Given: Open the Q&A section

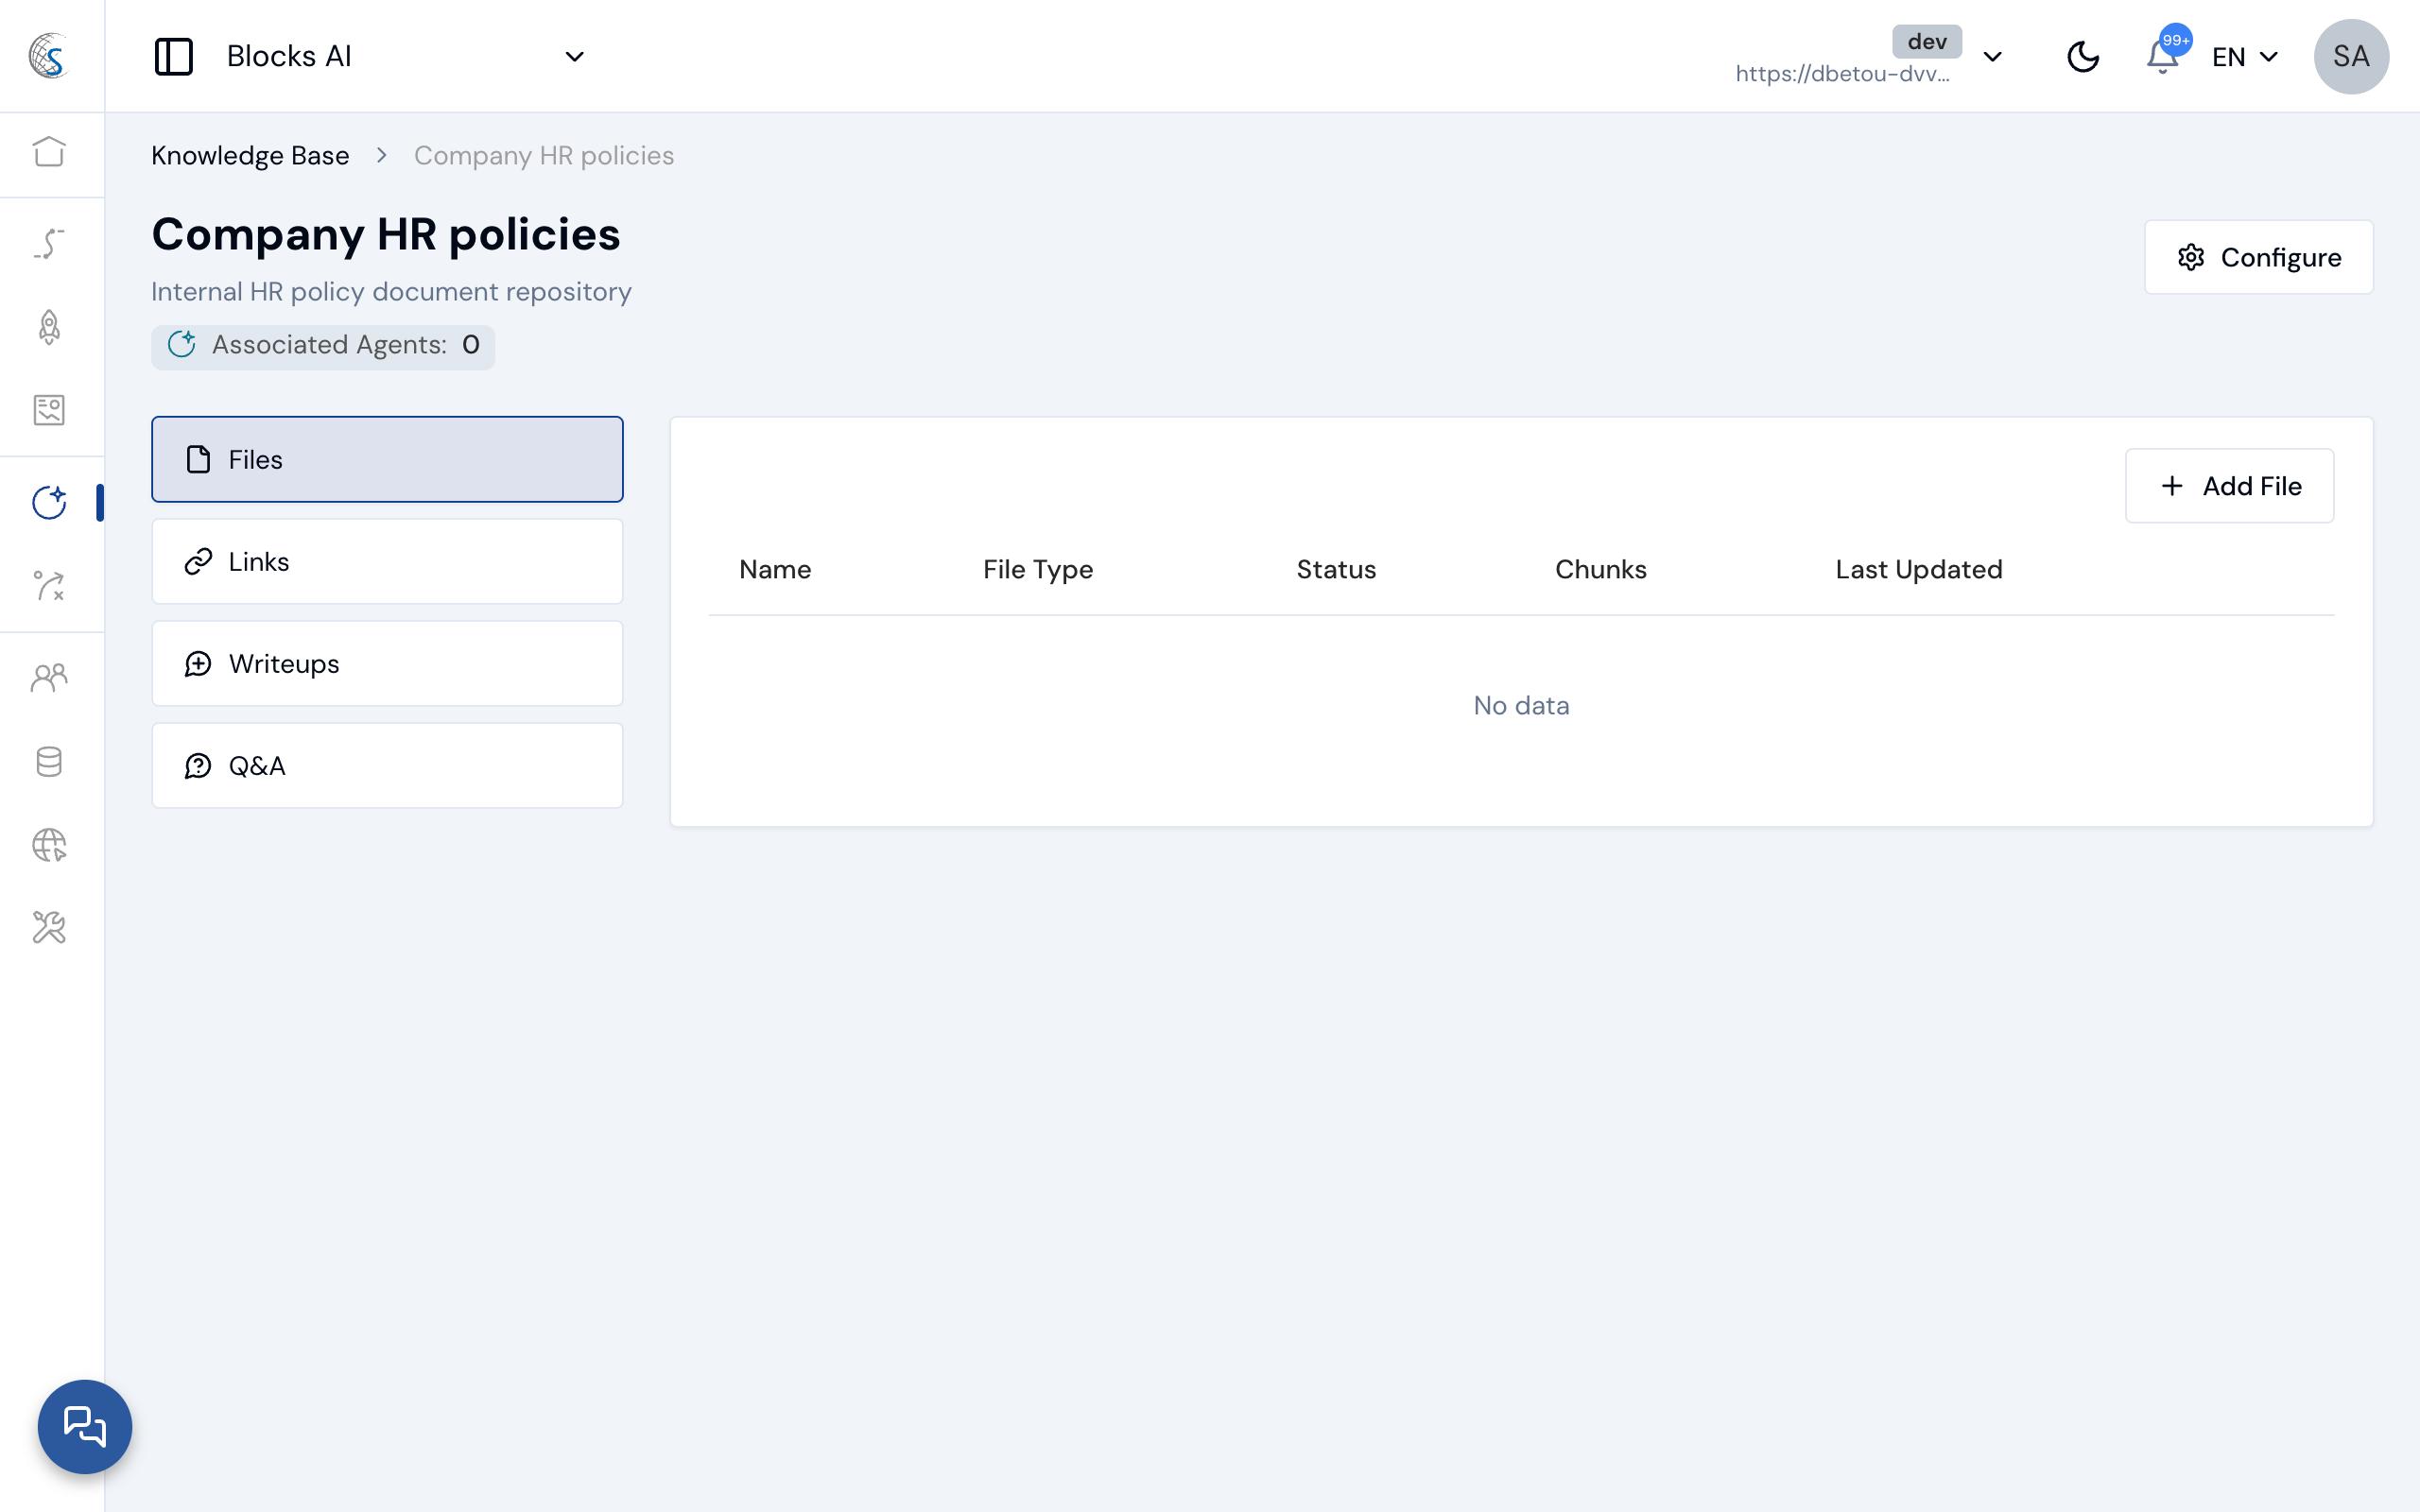Looking at the screenshot, I should tap(386, 765).
